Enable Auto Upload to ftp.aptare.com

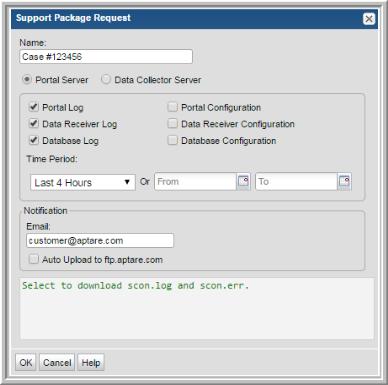(x=33, y=259)
